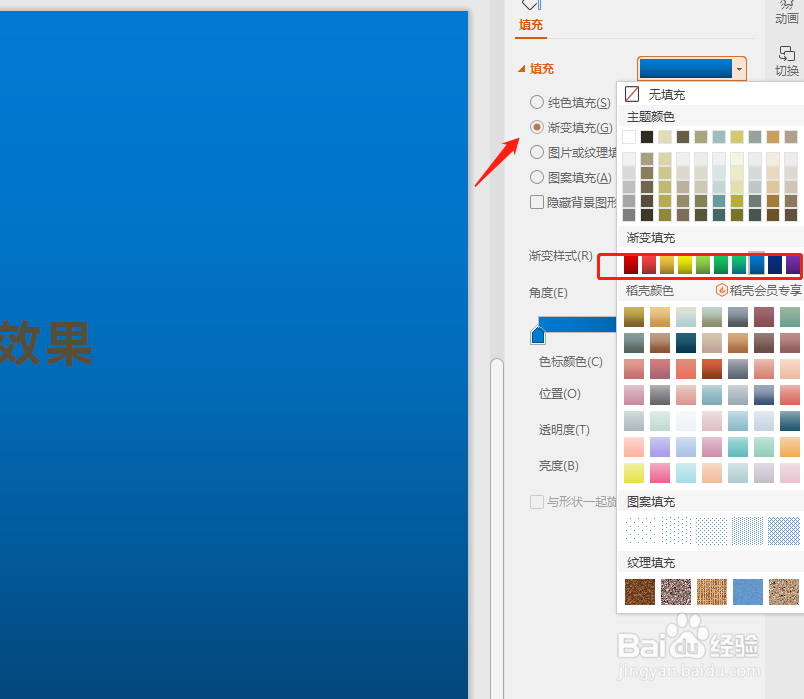
Task: Choose the dark red gradient preset
Action: pos(631,265)
